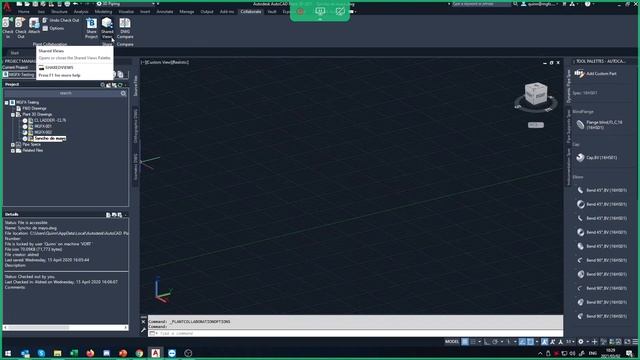Open status bar customization menu icon
Viewport: 640px width, 360px height.
coord(635,342)
